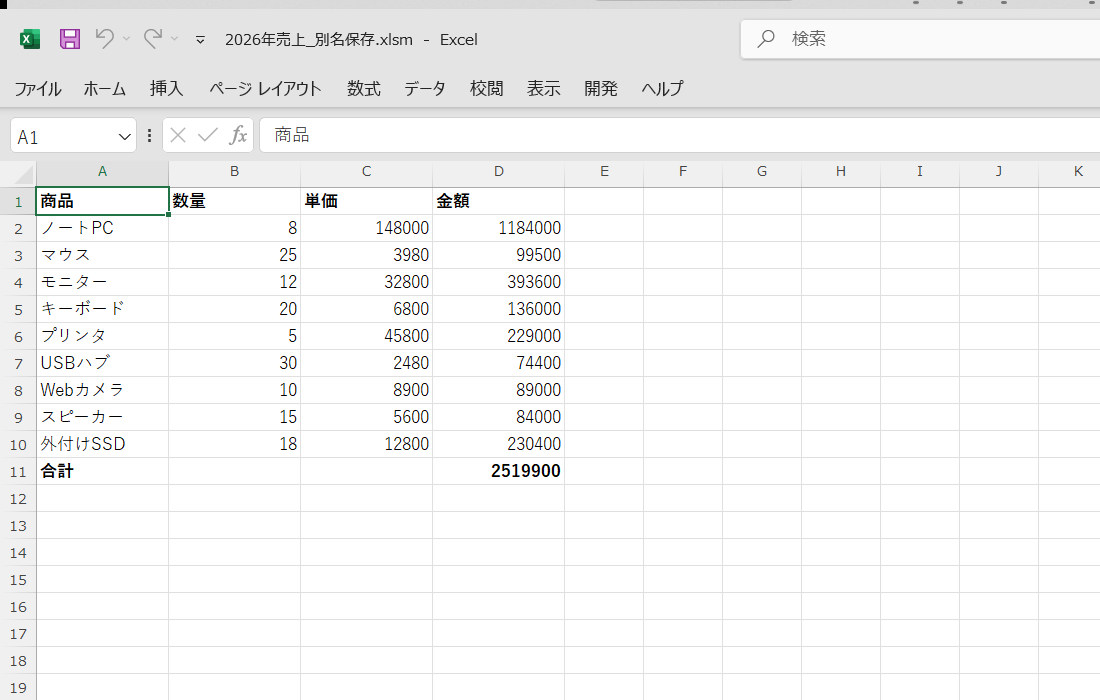This screenshot has height=700, width=1100.
Task: Click the formula bar options dots
Action: (x=149, y=135)
